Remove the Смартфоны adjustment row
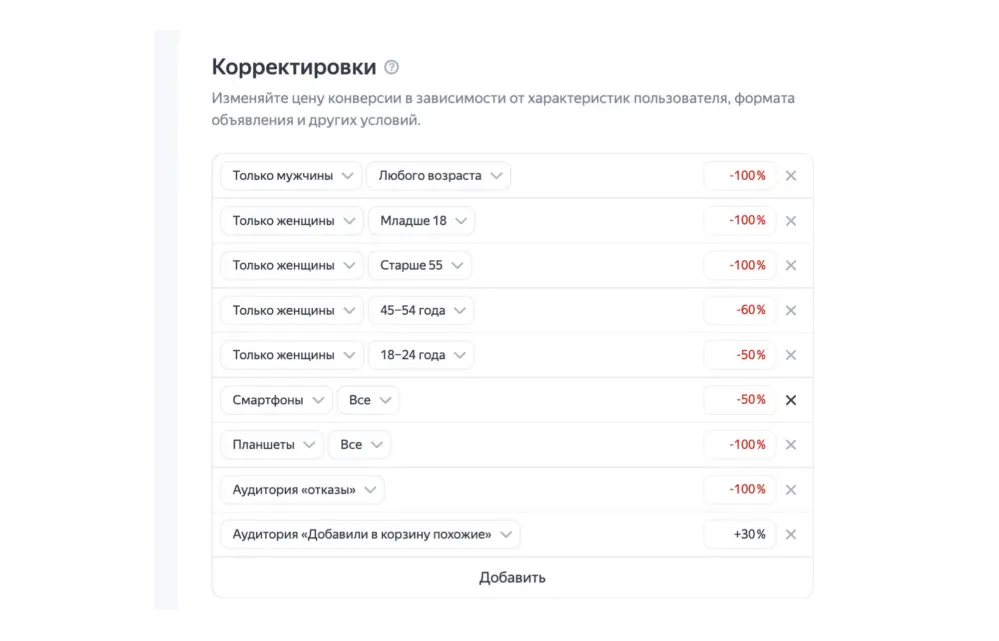This screenshot has width=999, height=641. 791,400
